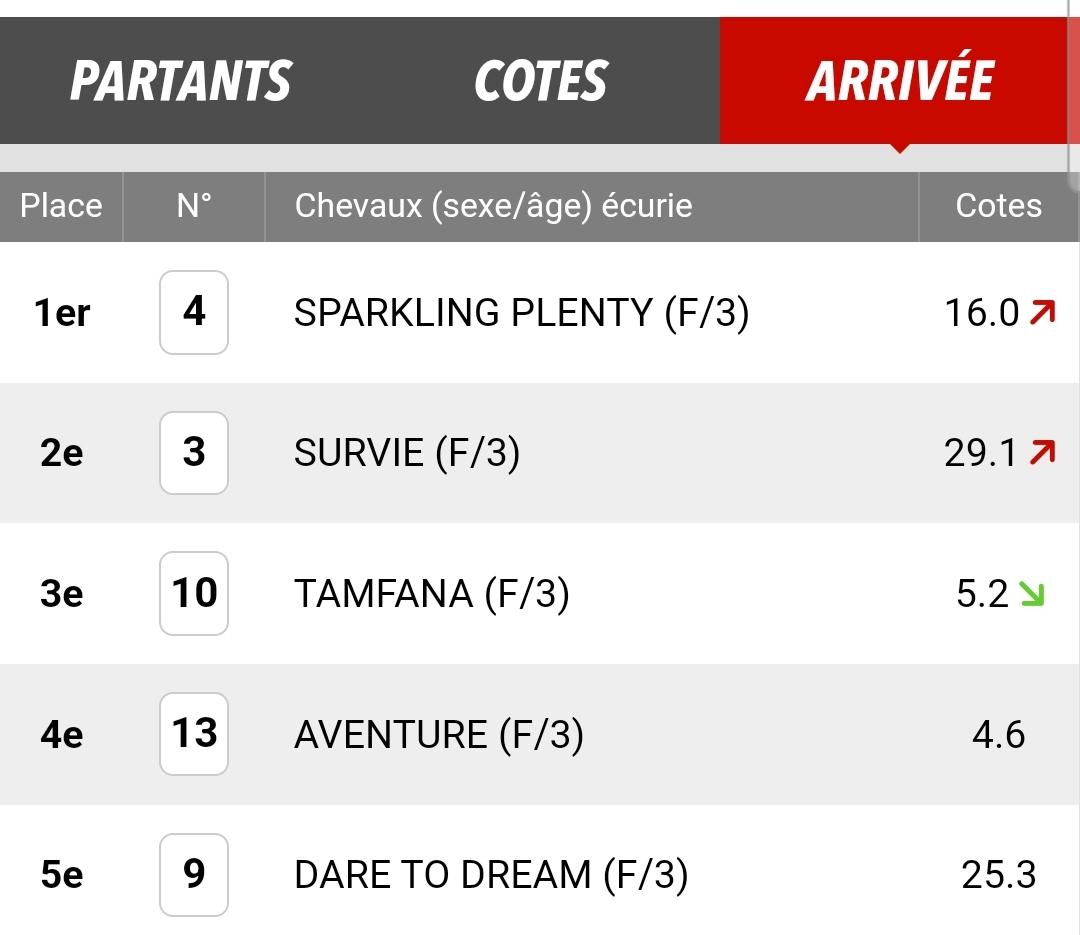Click the red up arrow beside 16.0
The image size is (1080, 935).
[x=1042, y=312]
